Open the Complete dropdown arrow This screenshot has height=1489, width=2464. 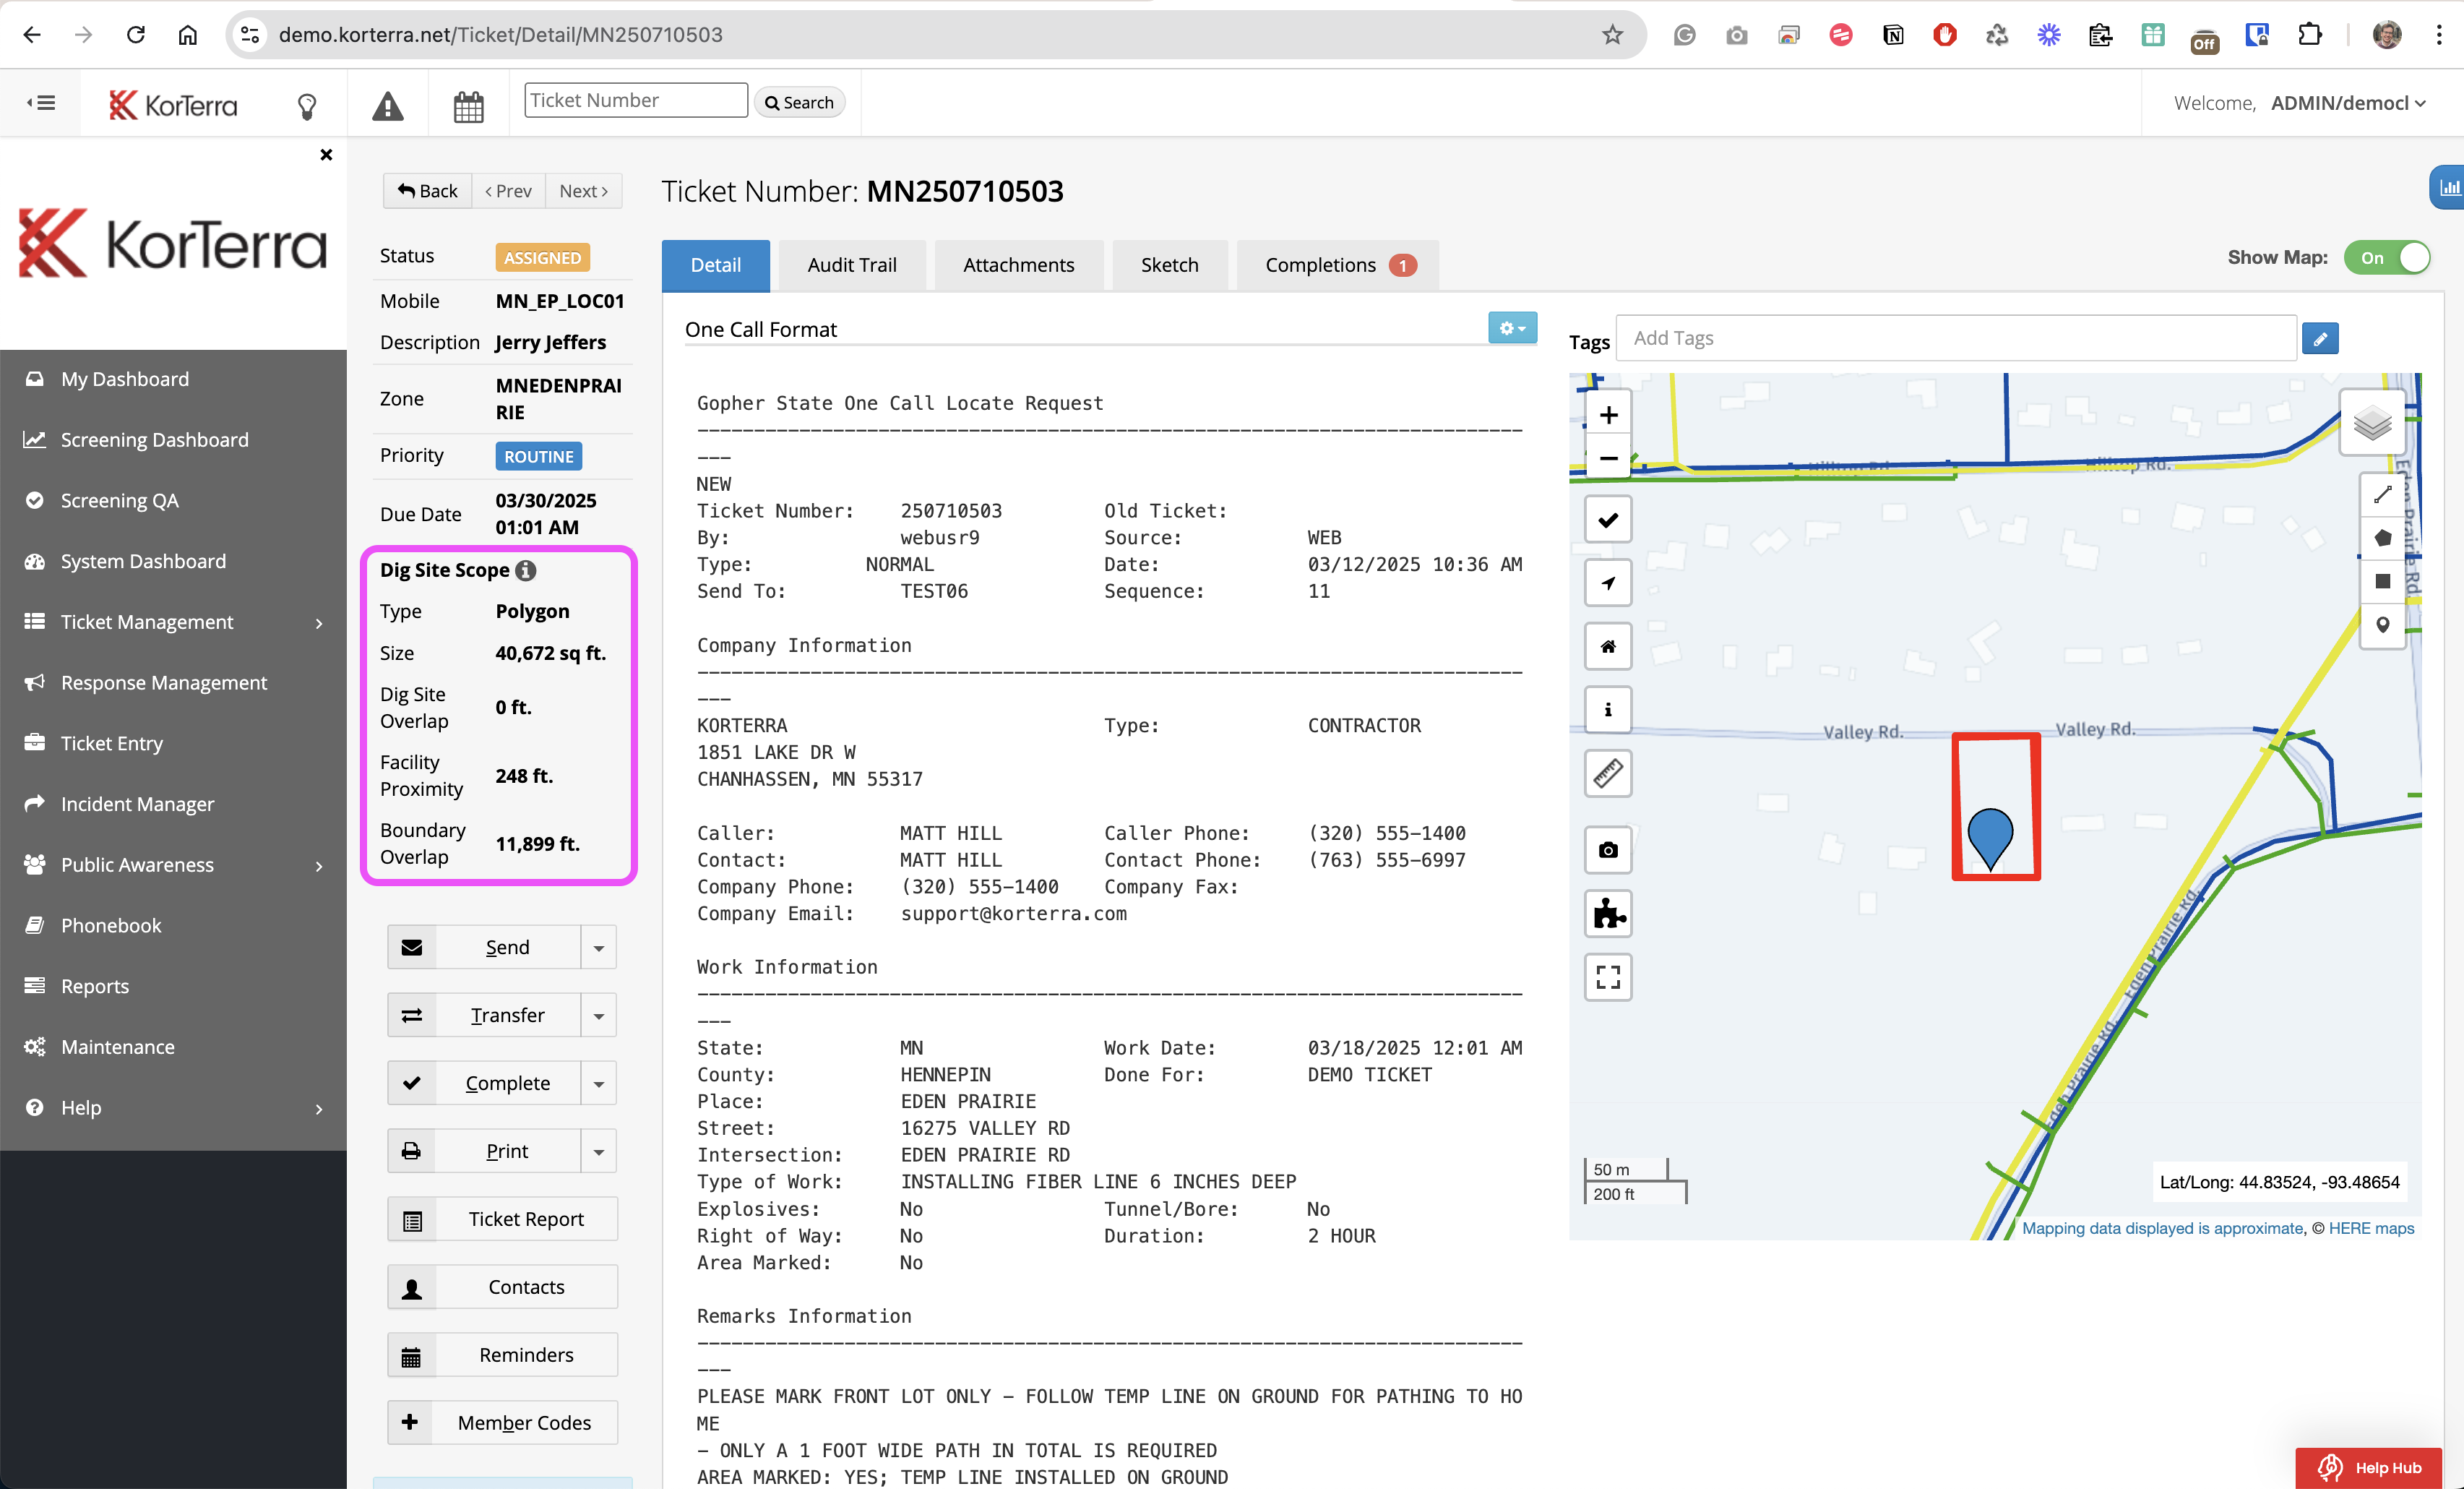(x=598, y=1084)
